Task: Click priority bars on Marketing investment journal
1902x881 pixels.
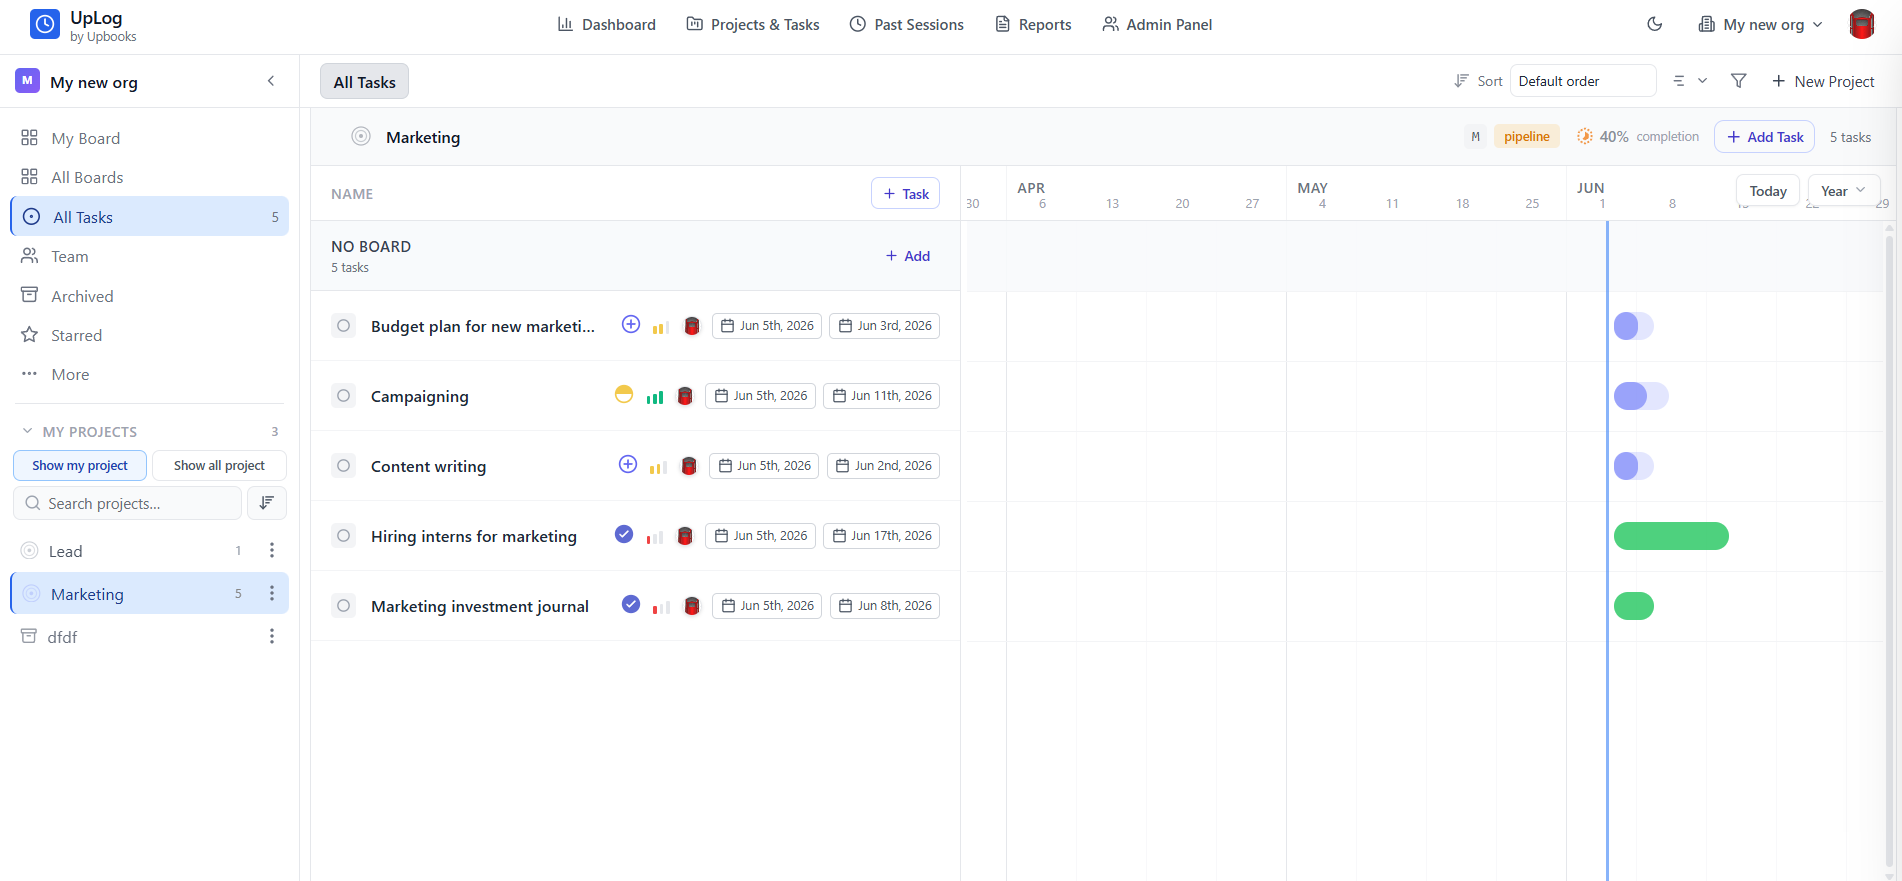Action: click(661, 607)
